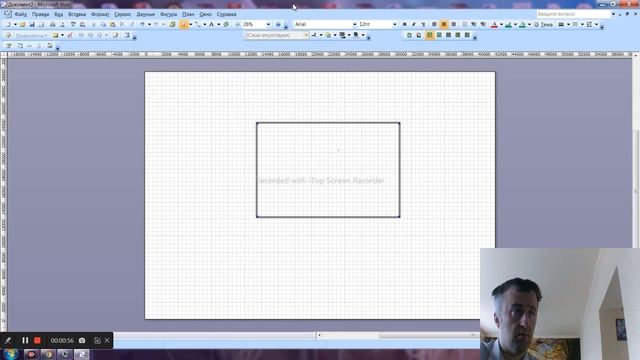Open the Вид menu
The height and width of the screenshot is (360, 640).
pos(58,14)
